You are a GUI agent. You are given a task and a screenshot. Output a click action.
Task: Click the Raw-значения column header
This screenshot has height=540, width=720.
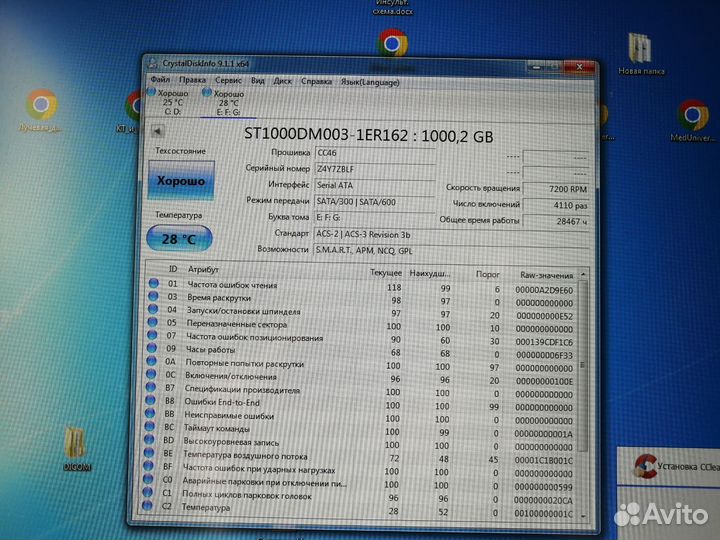[546, 273]
